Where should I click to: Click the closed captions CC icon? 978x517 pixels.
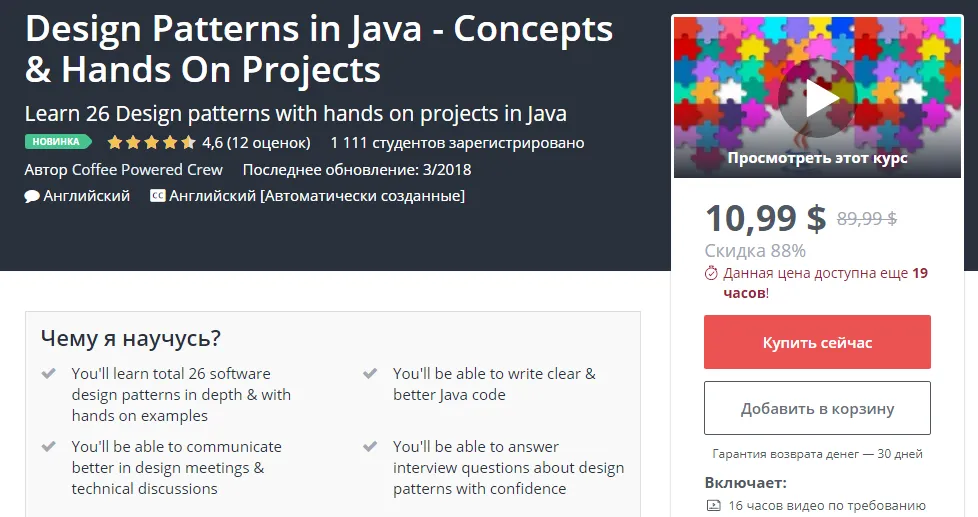point(157,196)
